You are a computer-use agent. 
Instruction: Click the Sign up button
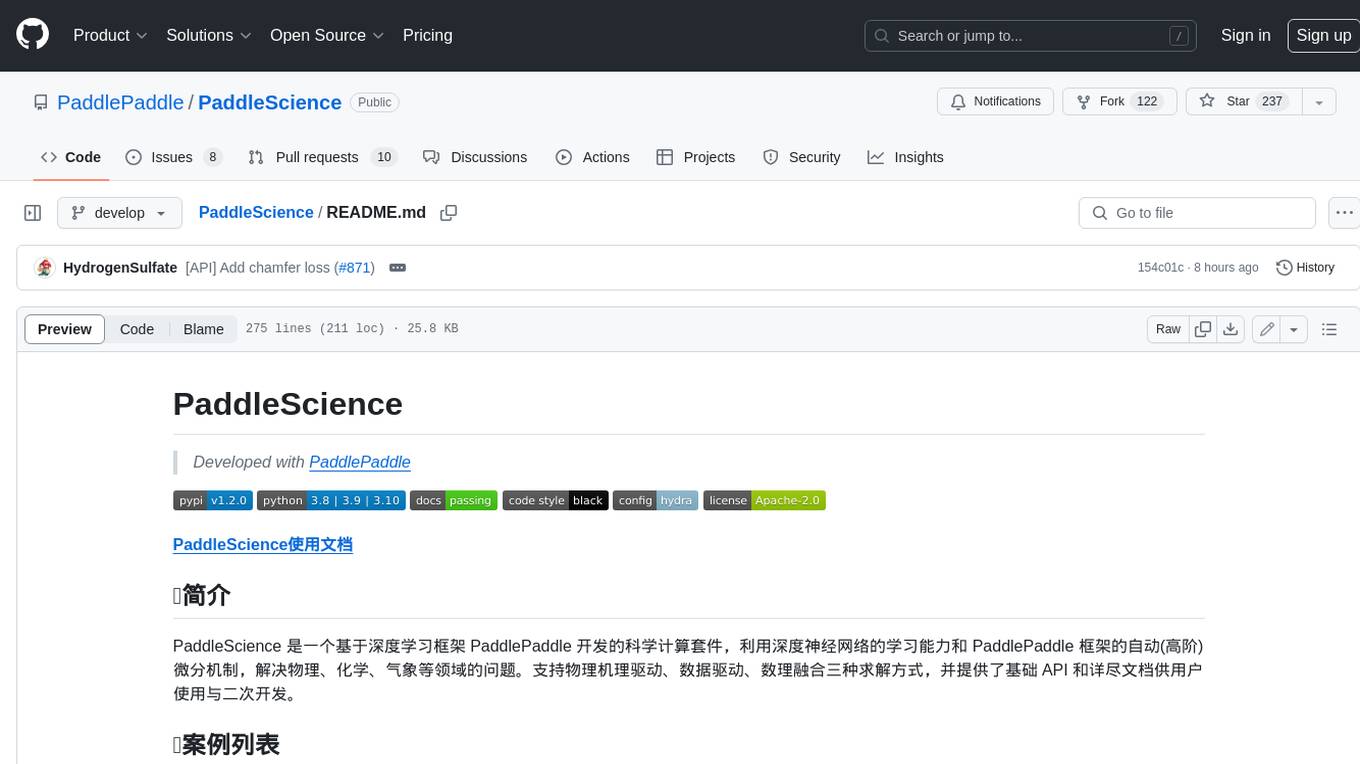(1323, 35)
